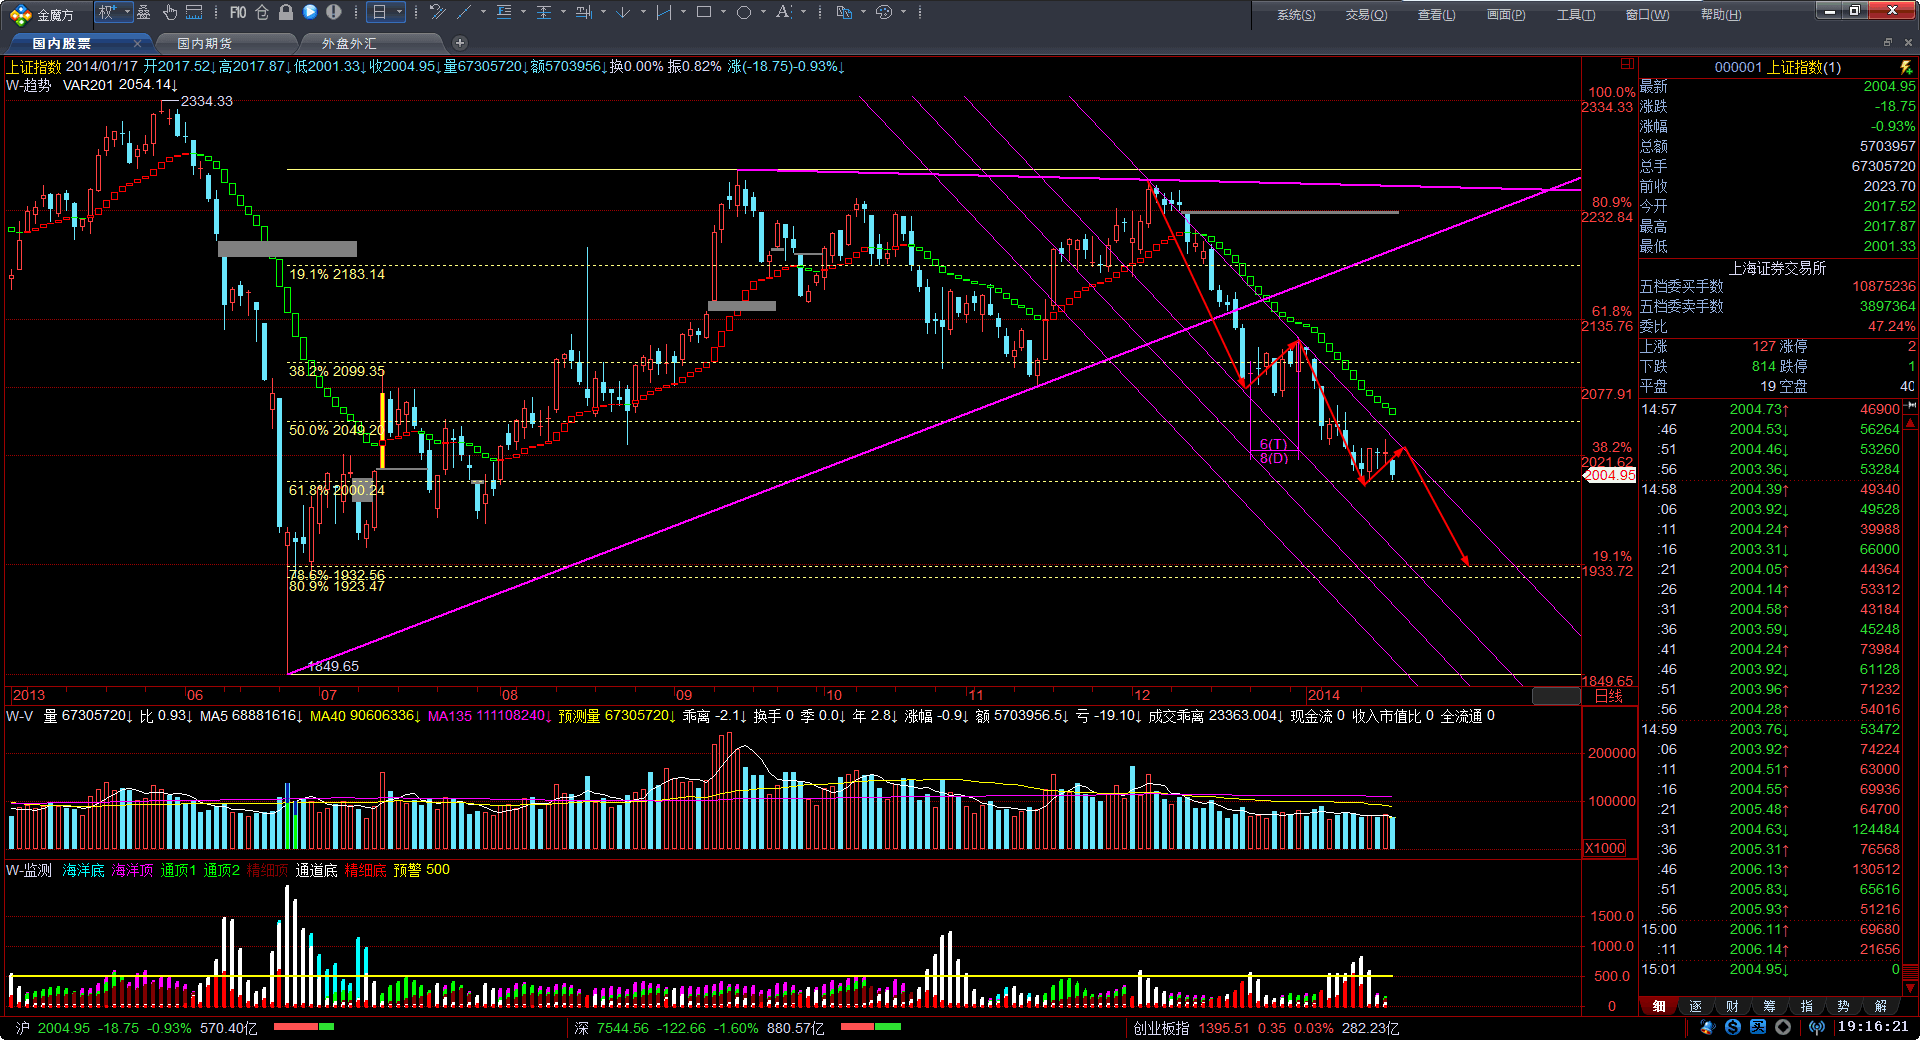
Task: Switch to the 国内期货 tab
Action: [x=205, y=43]
